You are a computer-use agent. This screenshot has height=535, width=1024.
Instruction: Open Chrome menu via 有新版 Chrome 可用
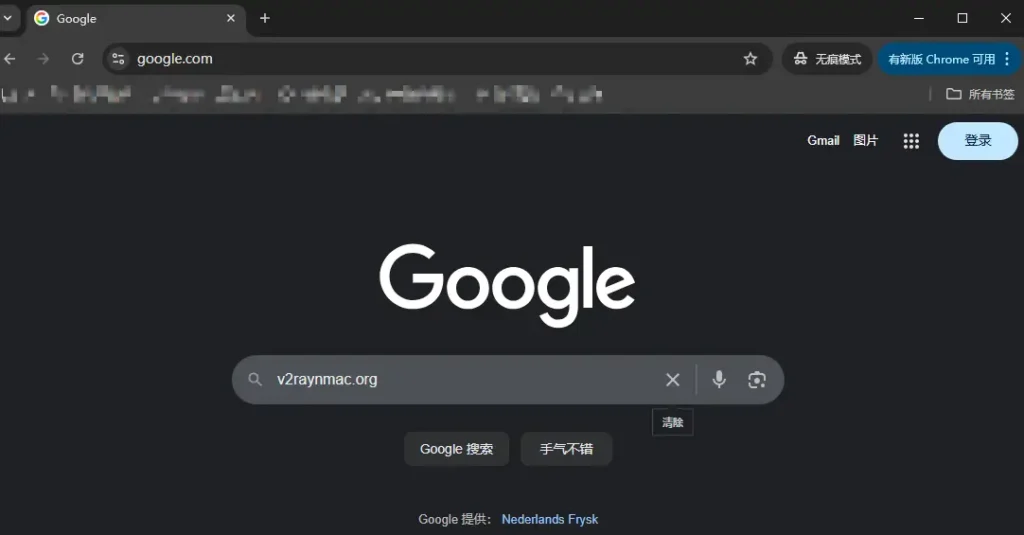(950, 59)
